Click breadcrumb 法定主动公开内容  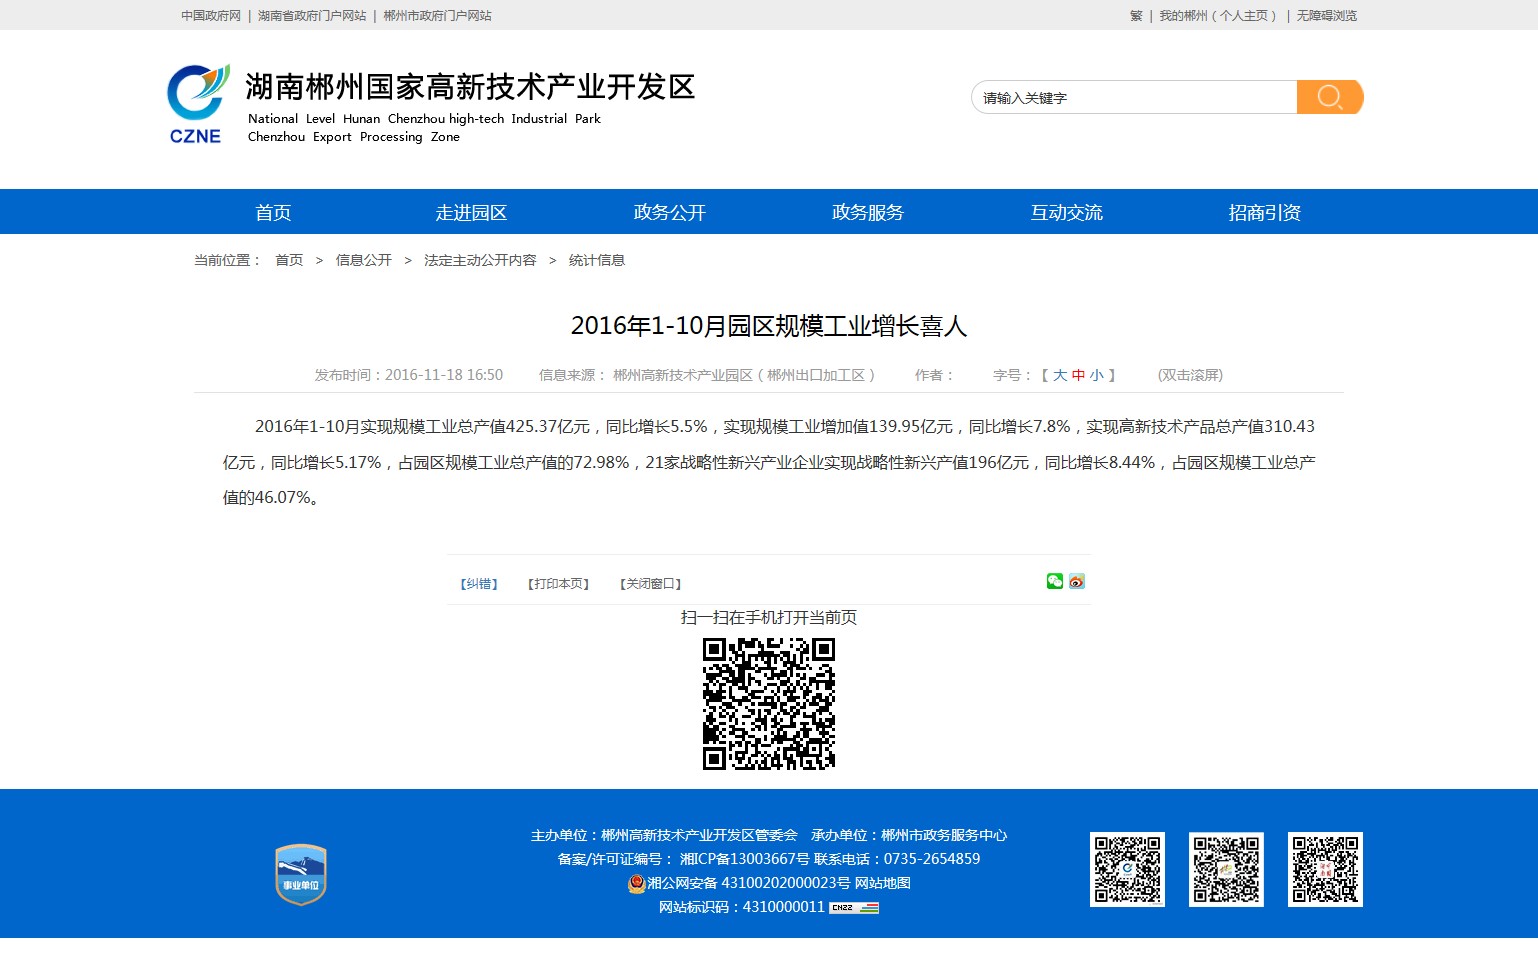coord(480,260)
